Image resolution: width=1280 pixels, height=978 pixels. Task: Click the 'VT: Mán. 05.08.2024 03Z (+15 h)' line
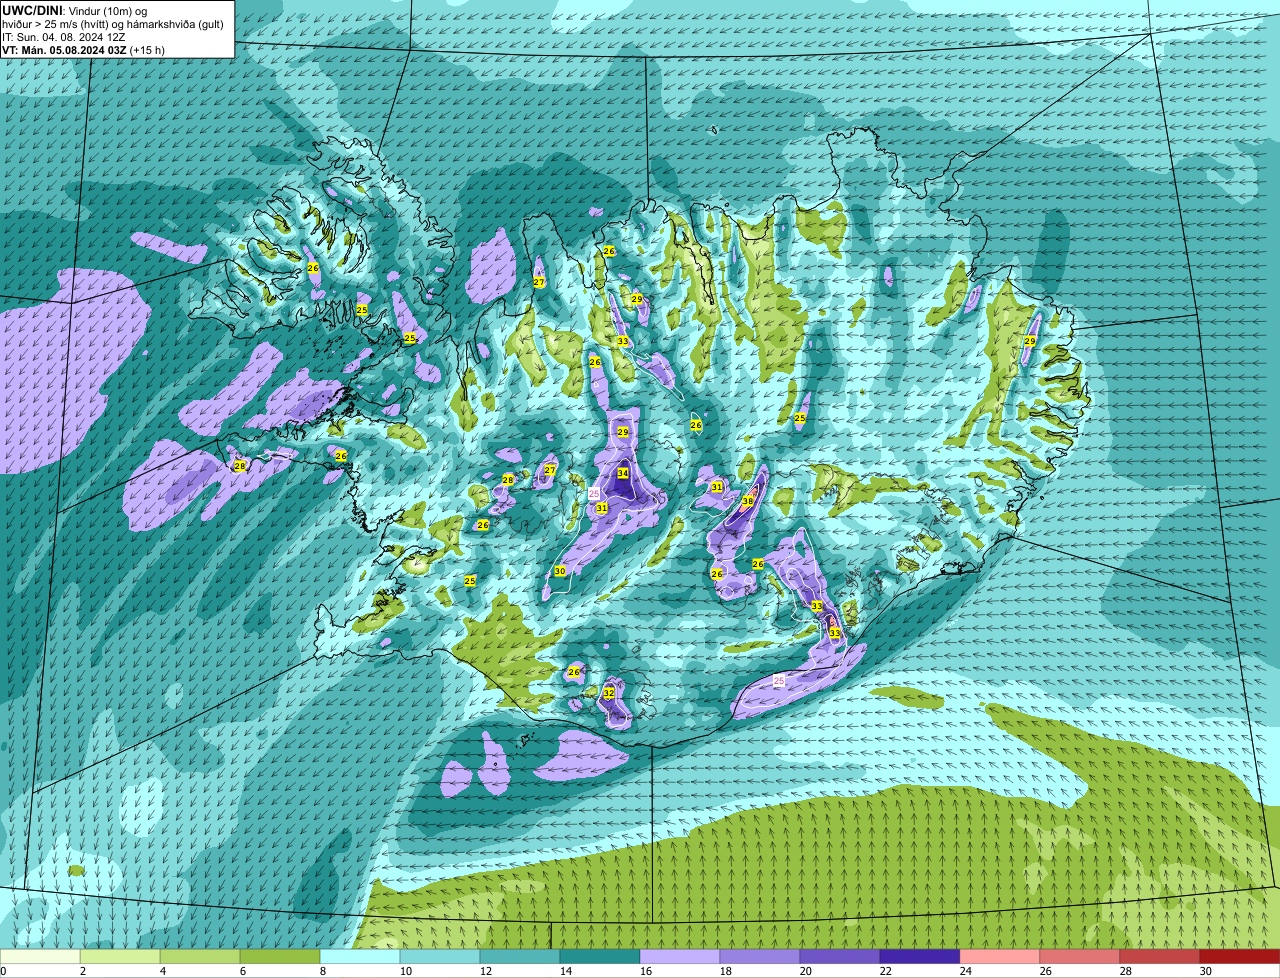point(83,49)
